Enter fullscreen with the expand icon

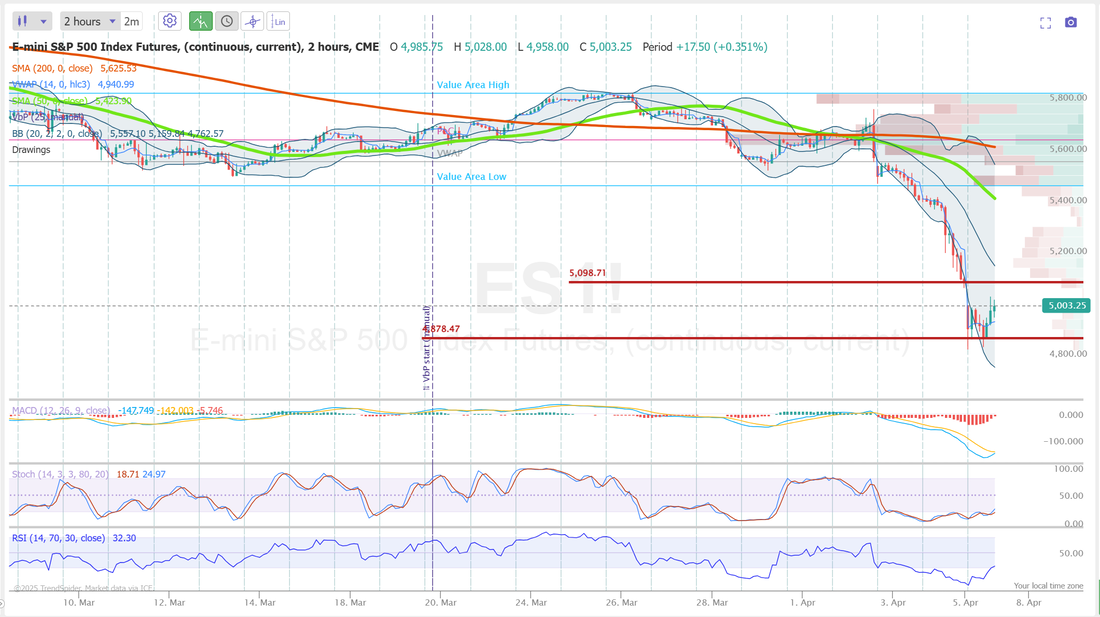click(1045, 22)
